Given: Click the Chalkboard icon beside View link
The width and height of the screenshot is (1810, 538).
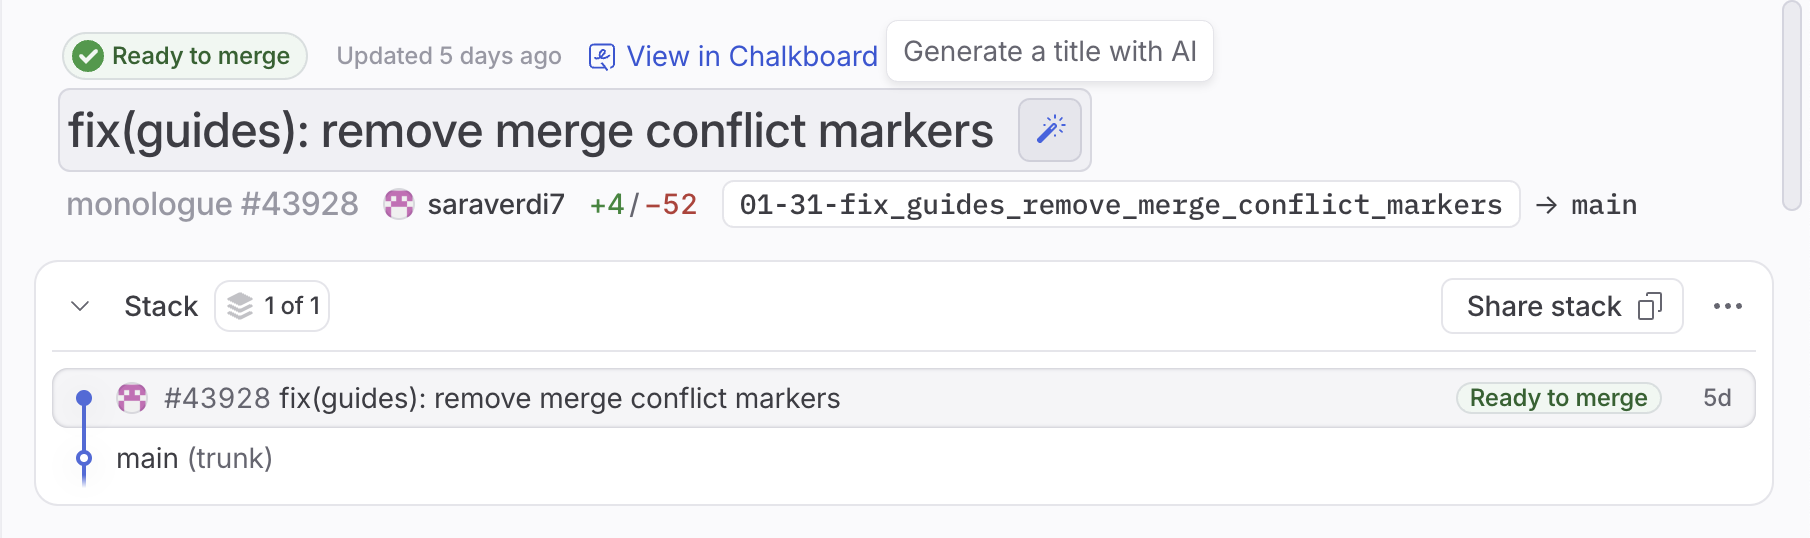Looking at the screenshot, I should coord(601,57).
